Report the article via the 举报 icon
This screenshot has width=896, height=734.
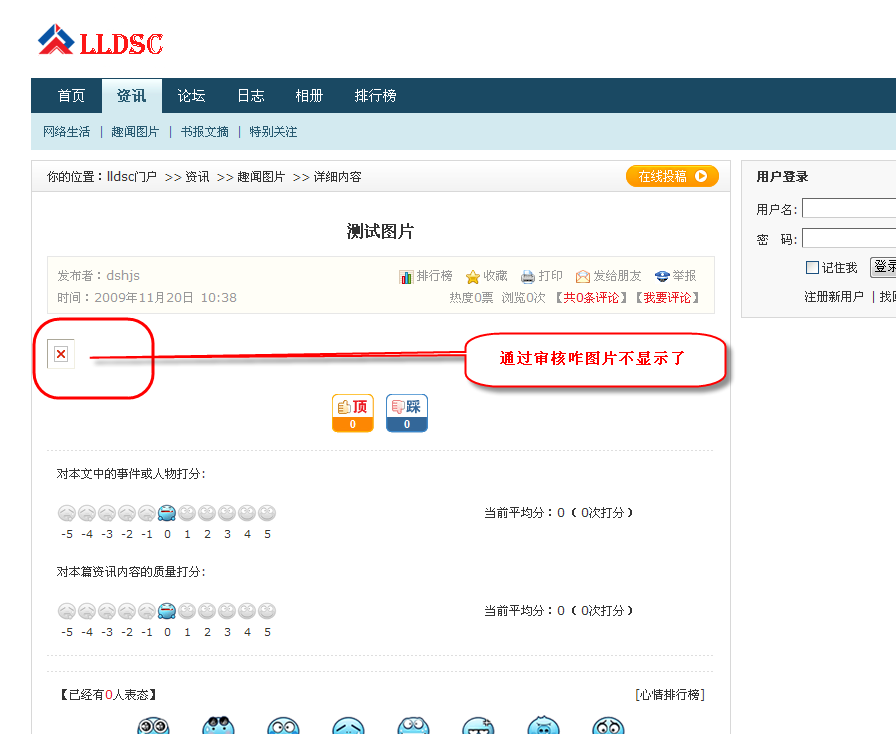point(662,276)
